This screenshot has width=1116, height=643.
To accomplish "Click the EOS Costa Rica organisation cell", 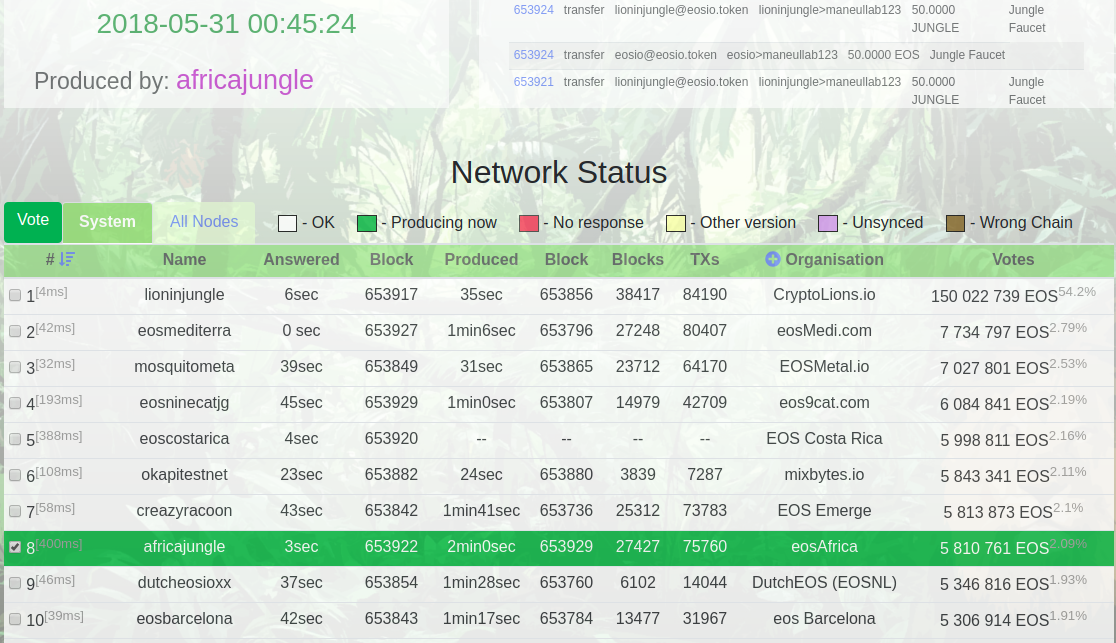I will 824,439.
